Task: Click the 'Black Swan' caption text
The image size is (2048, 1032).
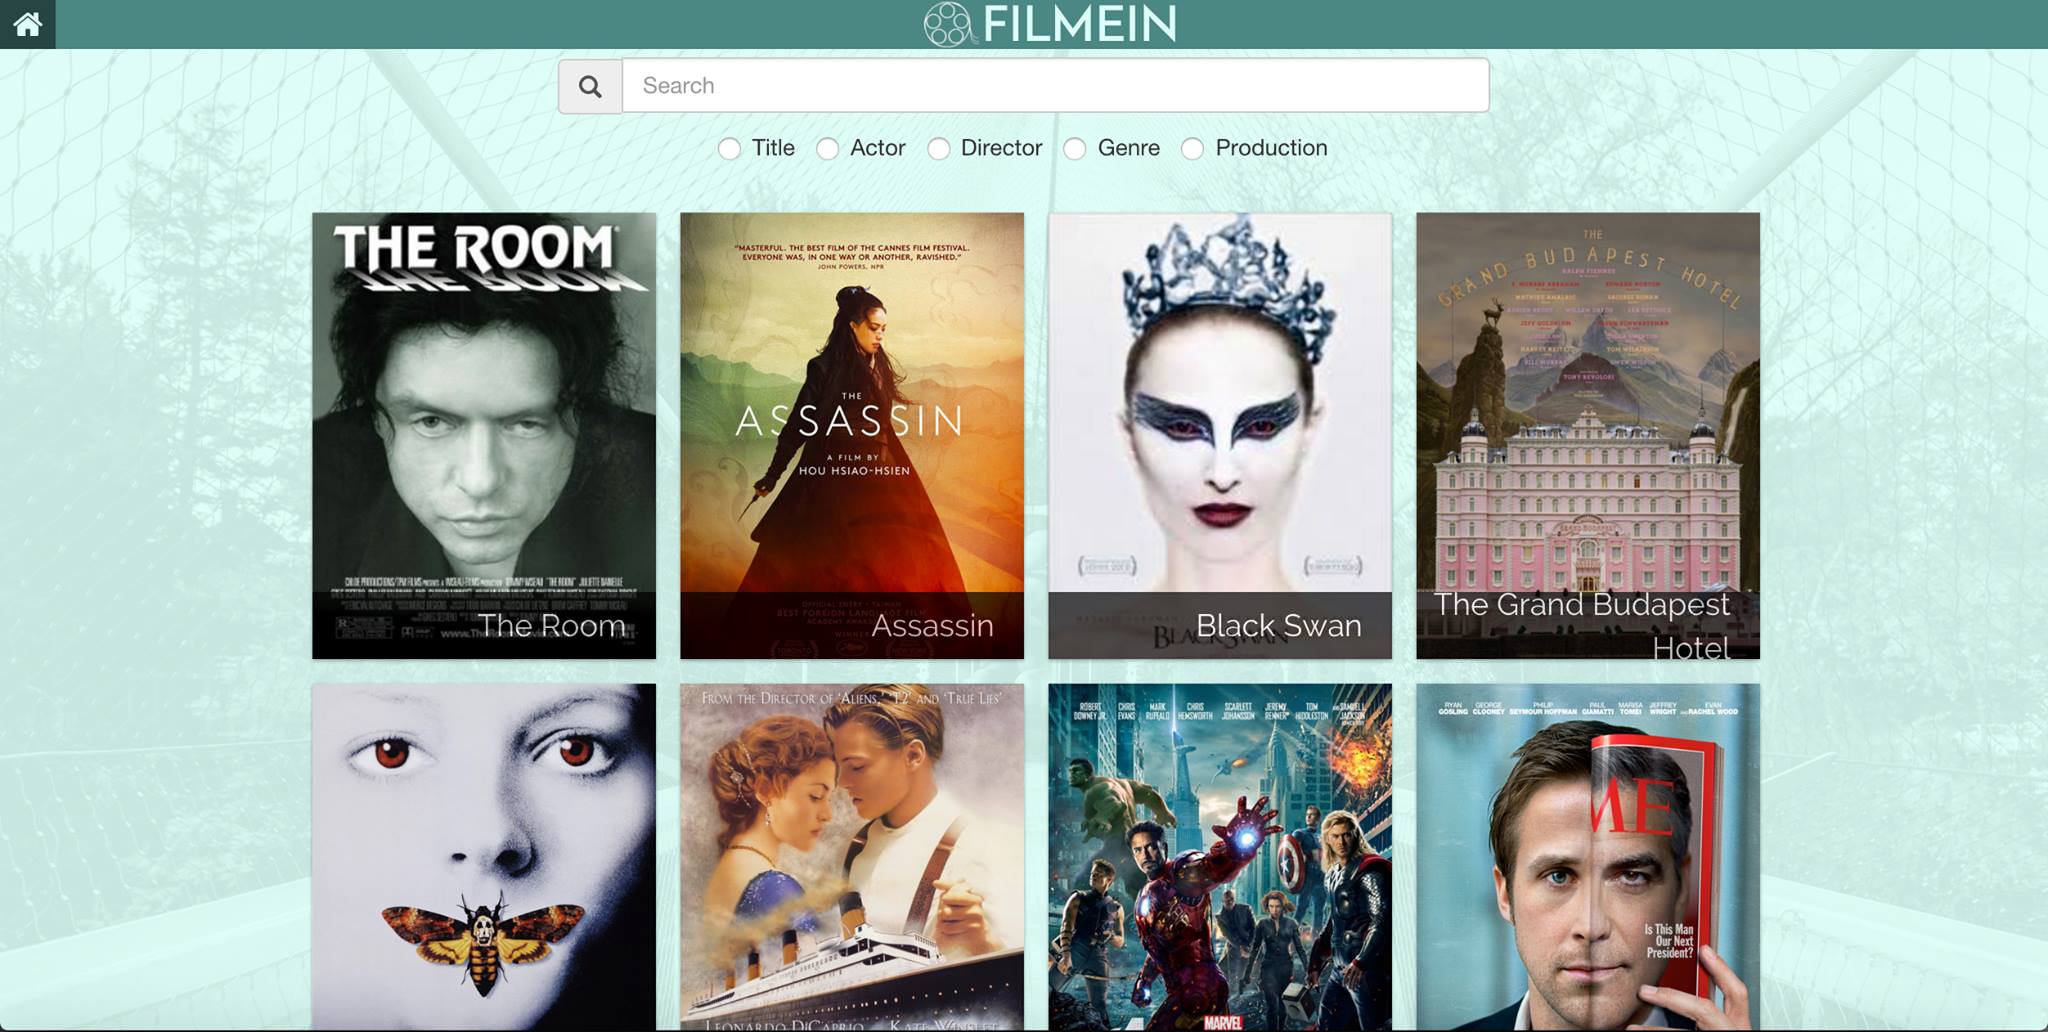Action: coord(1279,626)
